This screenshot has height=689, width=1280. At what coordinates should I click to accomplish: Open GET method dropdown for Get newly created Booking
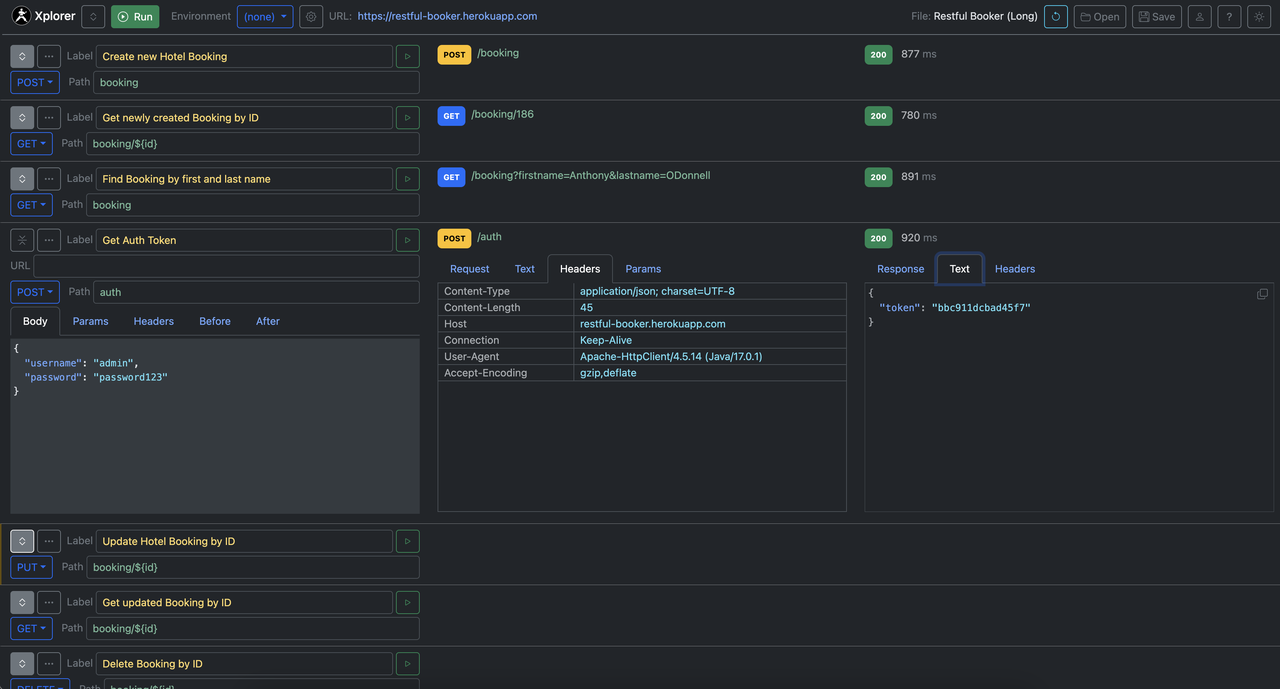tap(31, 143)
